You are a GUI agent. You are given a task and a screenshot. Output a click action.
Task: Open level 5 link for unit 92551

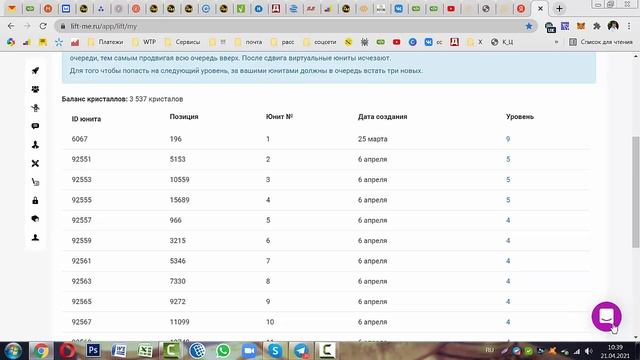coord(508,159)
